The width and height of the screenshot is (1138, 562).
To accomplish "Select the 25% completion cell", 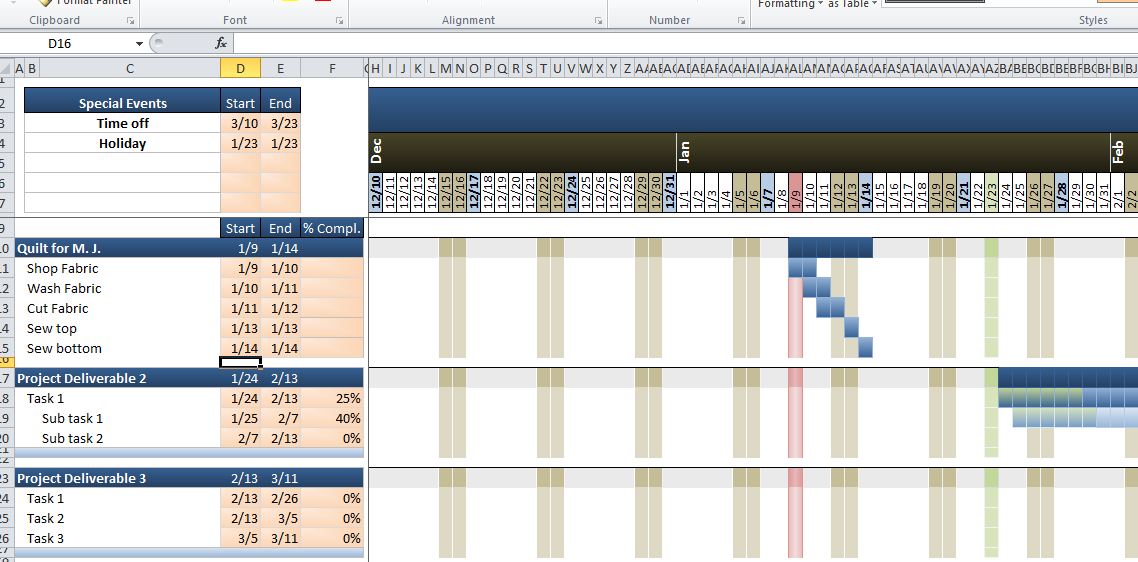I will point(332,399).
